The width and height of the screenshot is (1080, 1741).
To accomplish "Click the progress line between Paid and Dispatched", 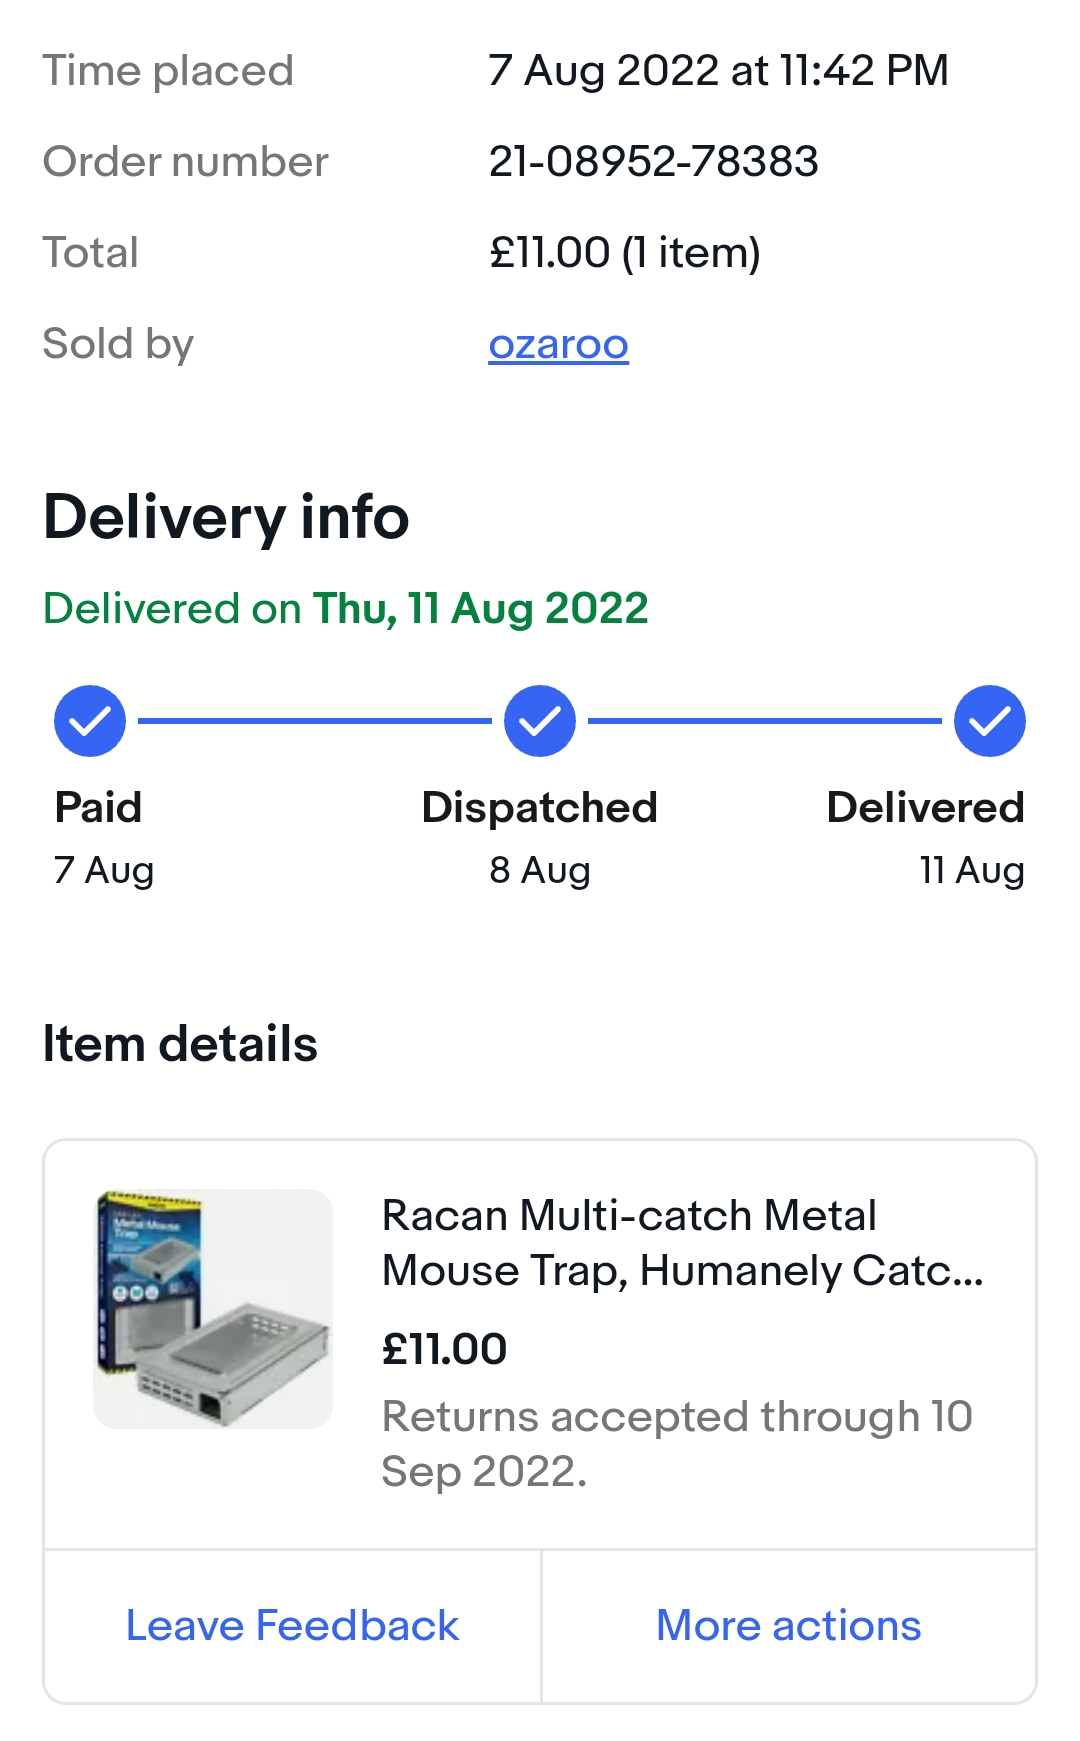I will point(314,721).
